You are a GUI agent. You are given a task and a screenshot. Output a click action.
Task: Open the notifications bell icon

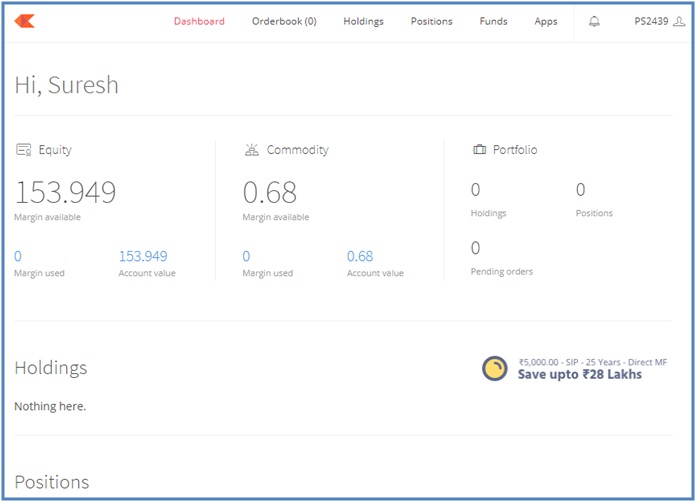tap(594, 21)
